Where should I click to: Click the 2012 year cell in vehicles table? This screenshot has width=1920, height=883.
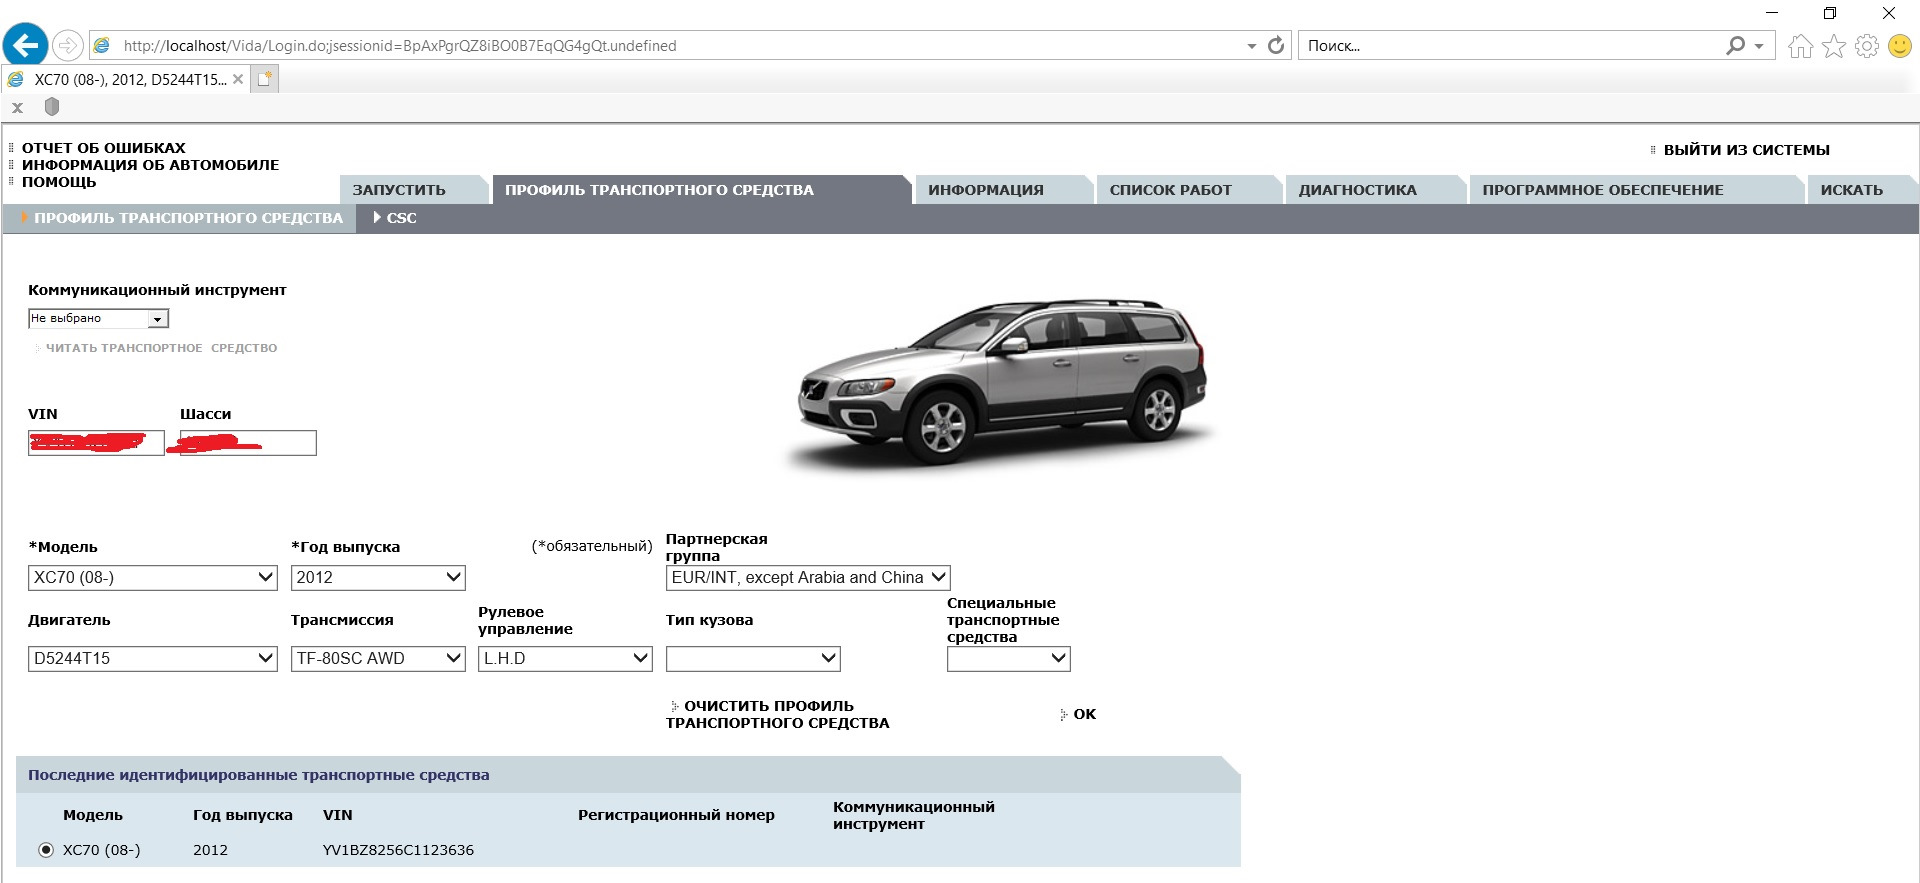click(210, 850)
